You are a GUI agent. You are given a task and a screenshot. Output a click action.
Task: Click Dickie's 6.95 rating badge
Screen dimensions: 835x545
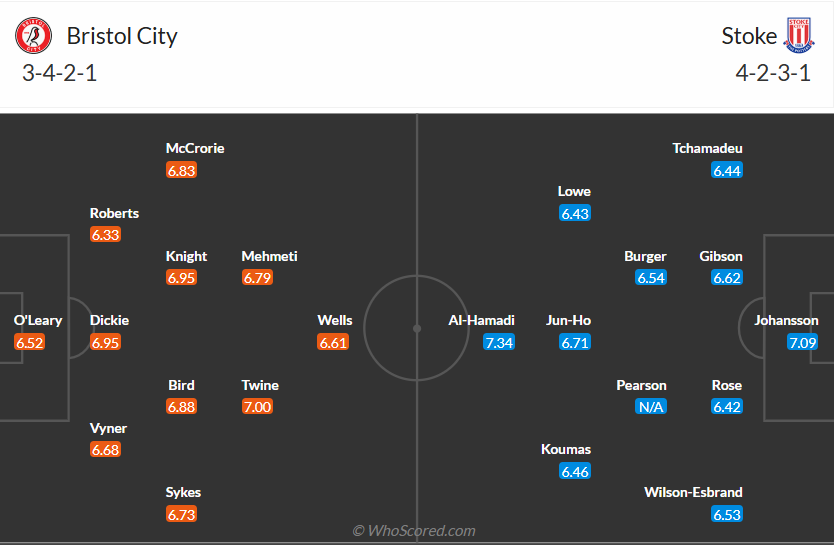(x=105, y=342)
